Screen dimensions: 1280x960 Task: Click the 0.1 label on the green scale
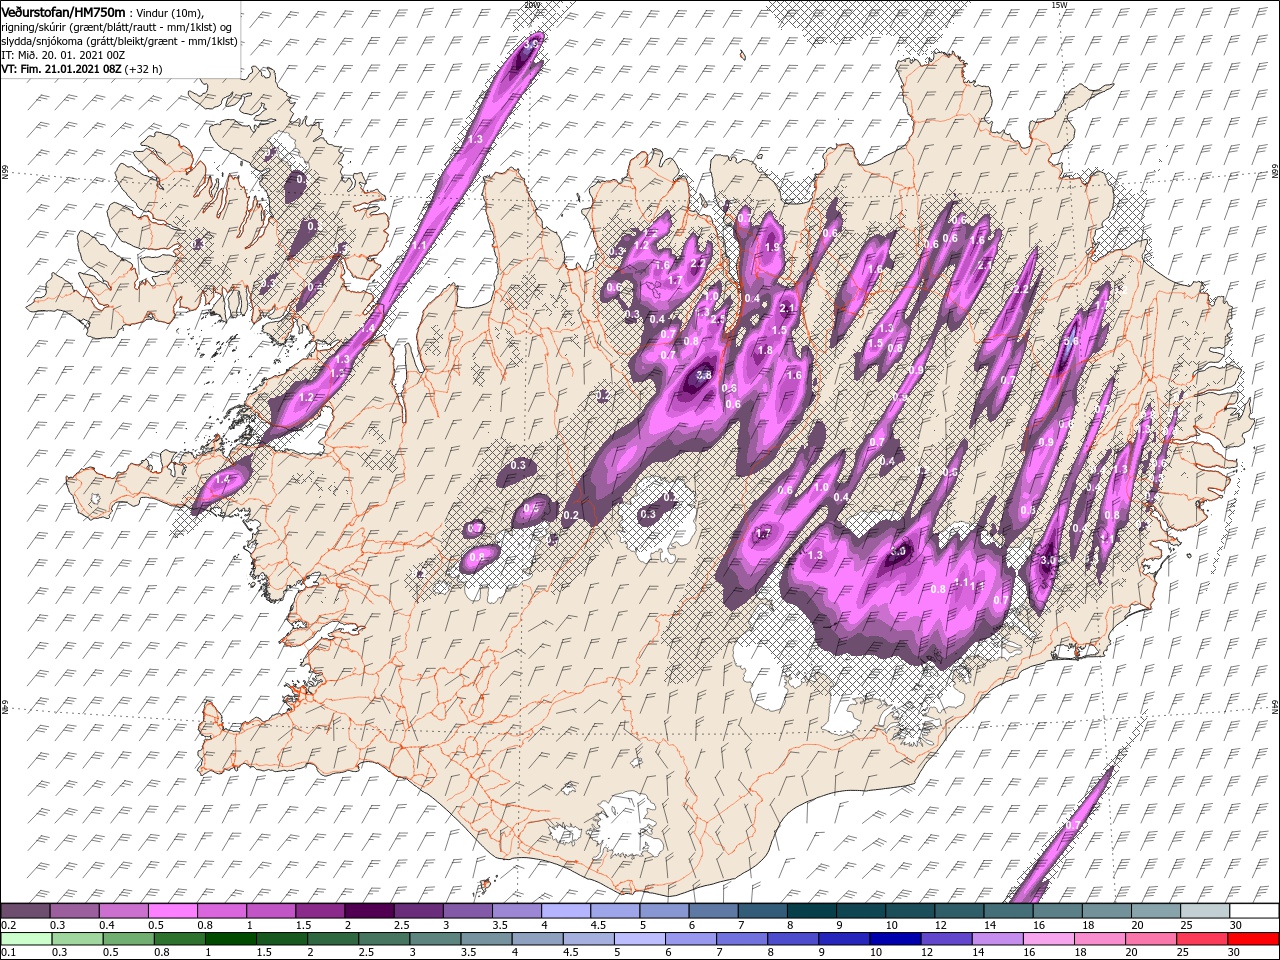7,952
